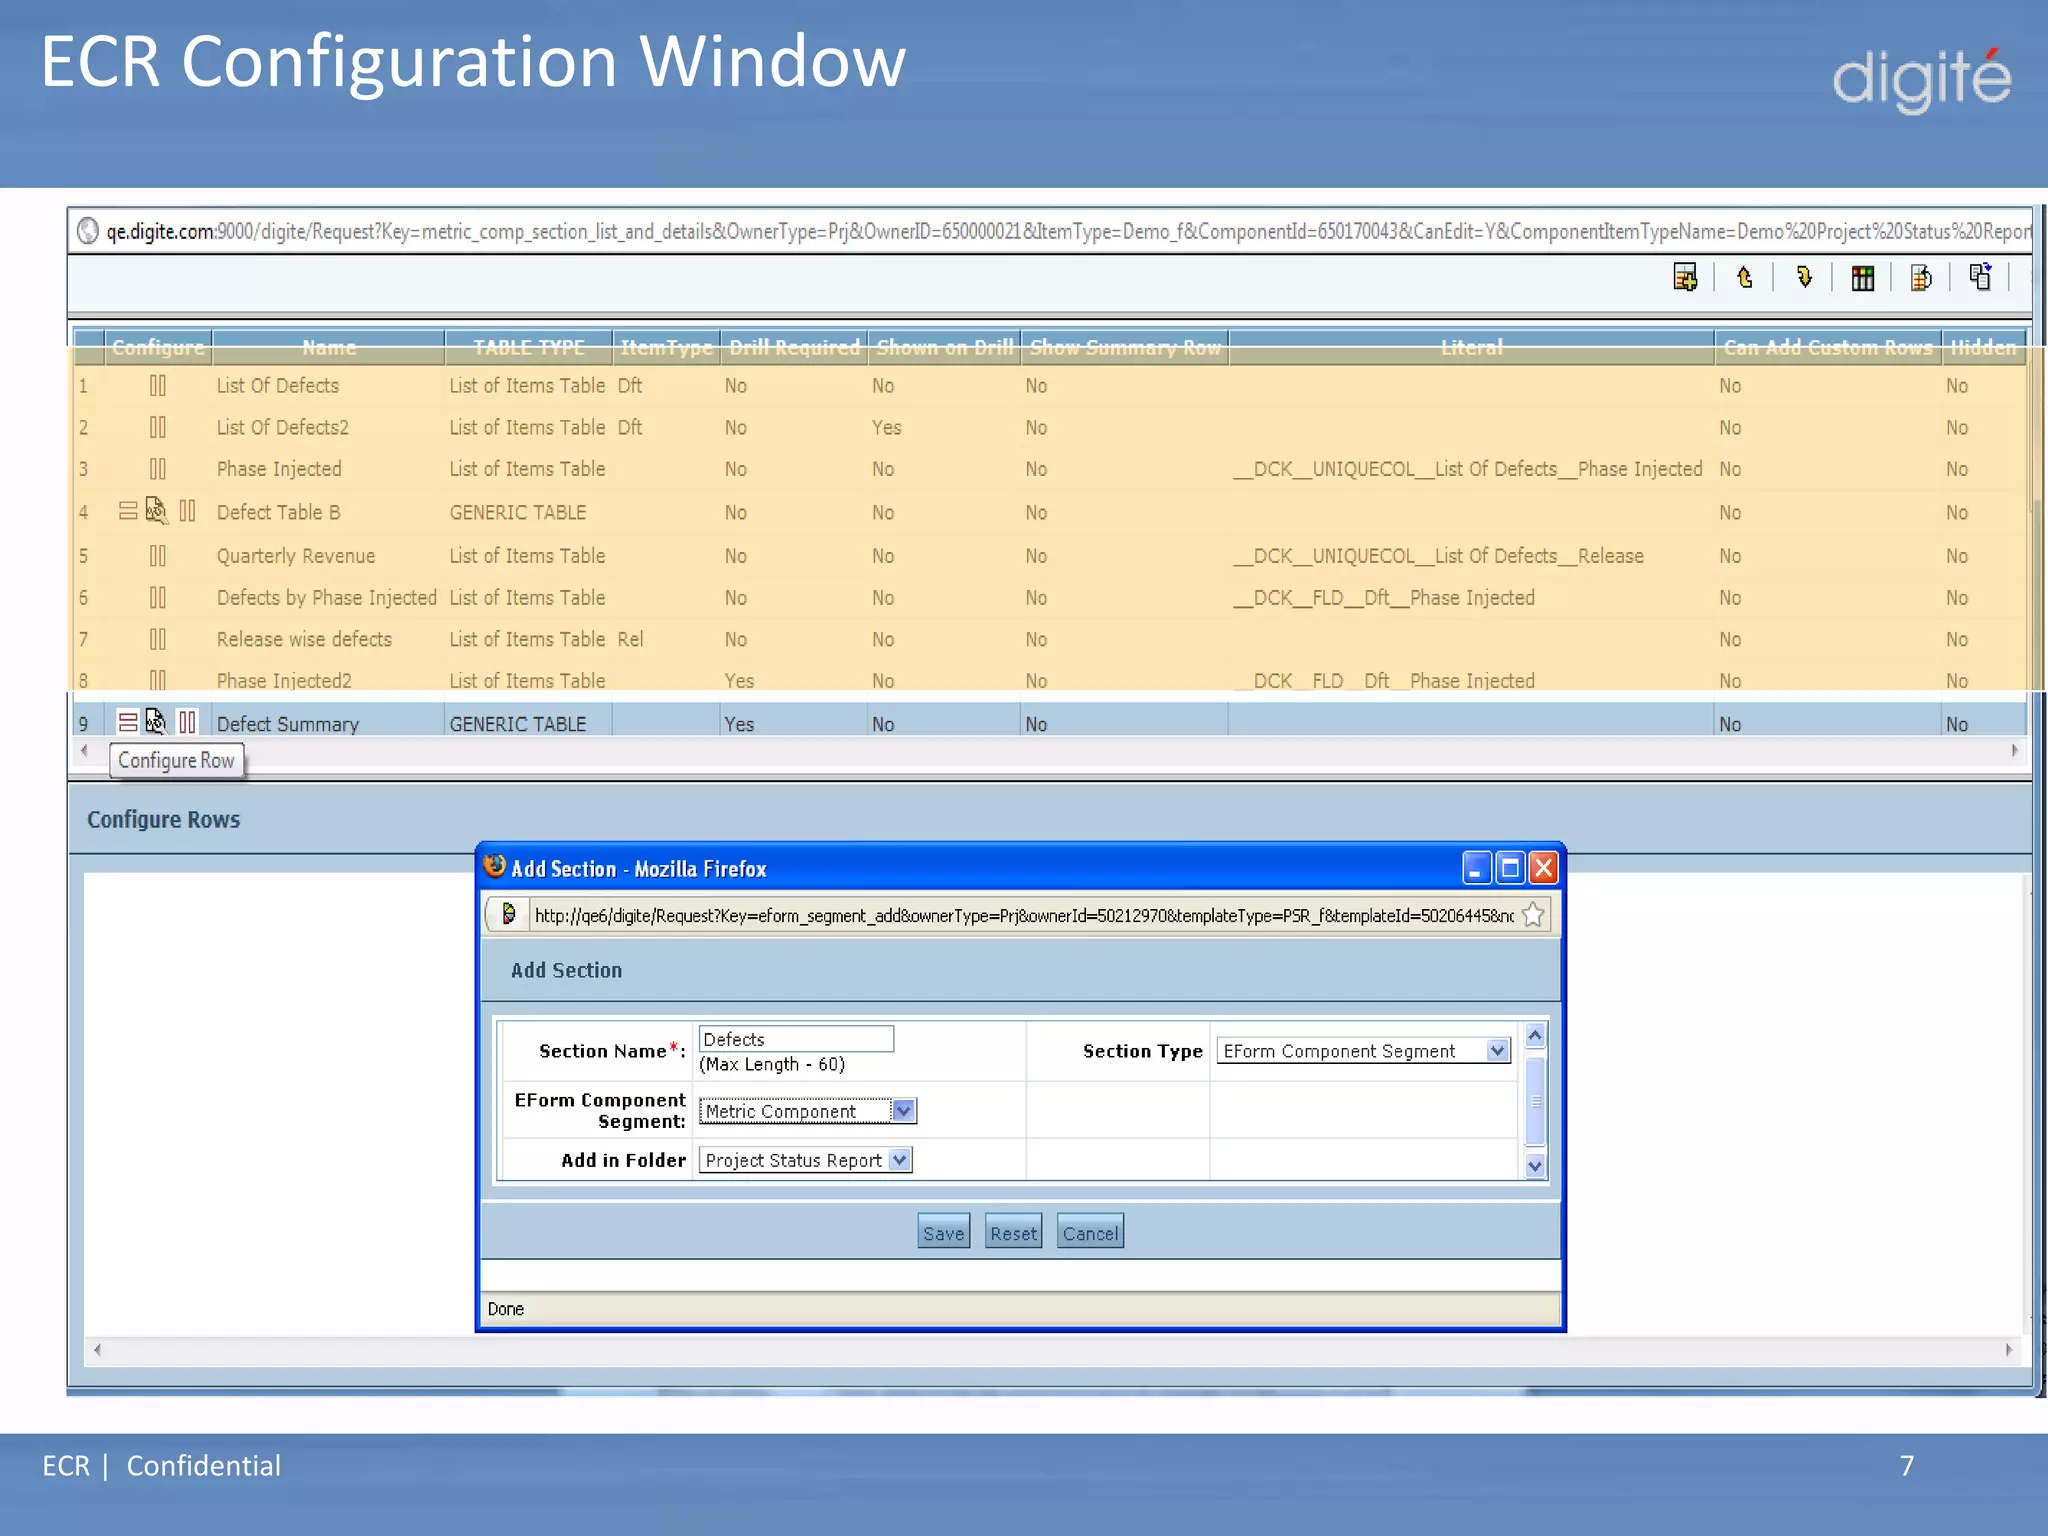The height and width of the screenshot is (1536, 2048).
Task: Click bookmark star in Add Section address bar
Action: click(1533, 914)
